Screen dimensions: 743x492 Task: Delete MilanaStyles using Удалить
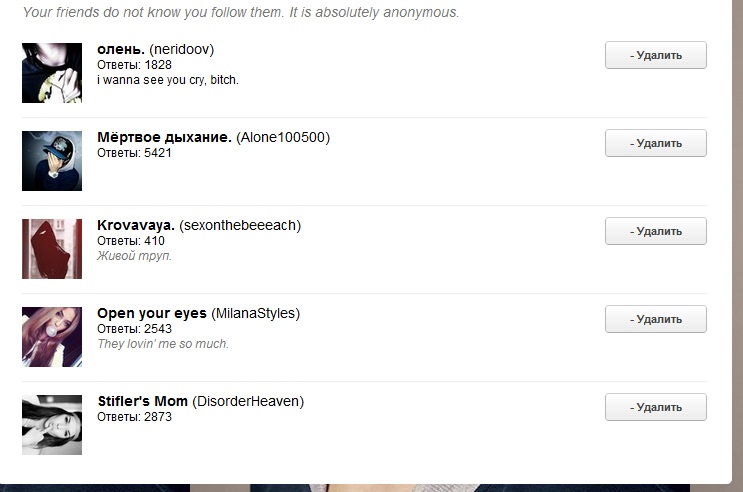coord(656,319)
